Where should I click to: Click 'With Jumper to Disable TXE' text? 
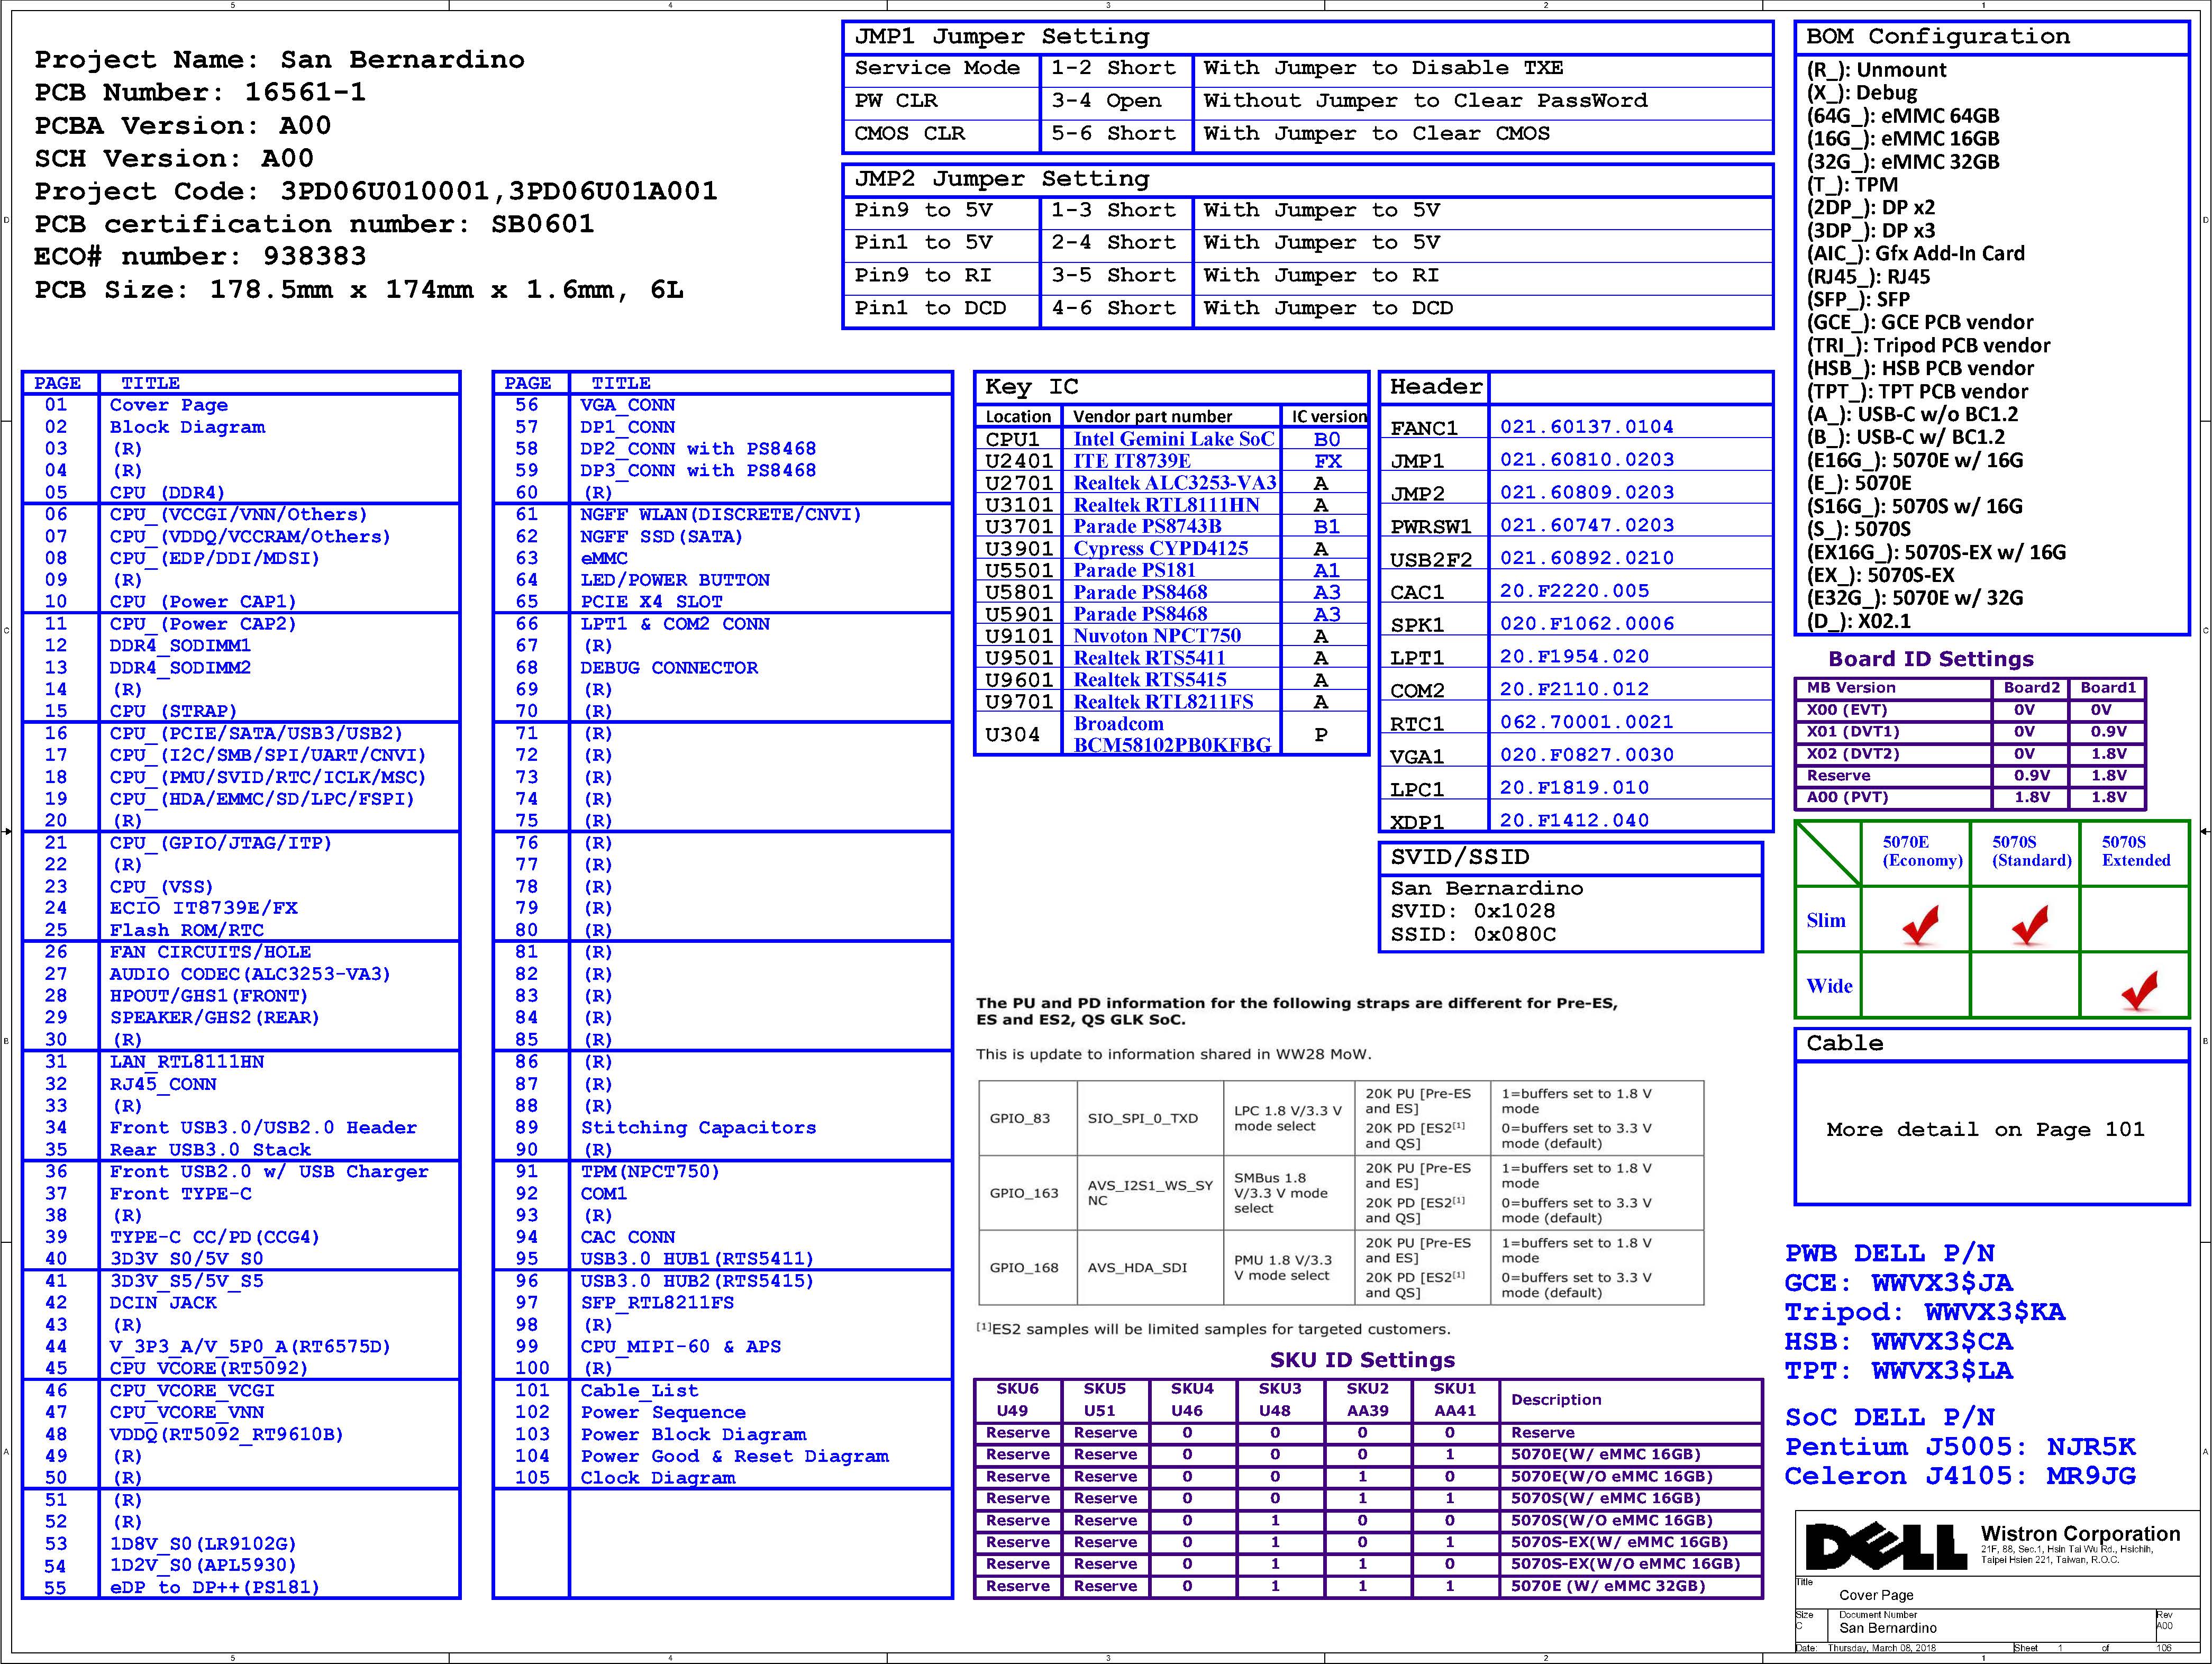(x=1383, y=68)
